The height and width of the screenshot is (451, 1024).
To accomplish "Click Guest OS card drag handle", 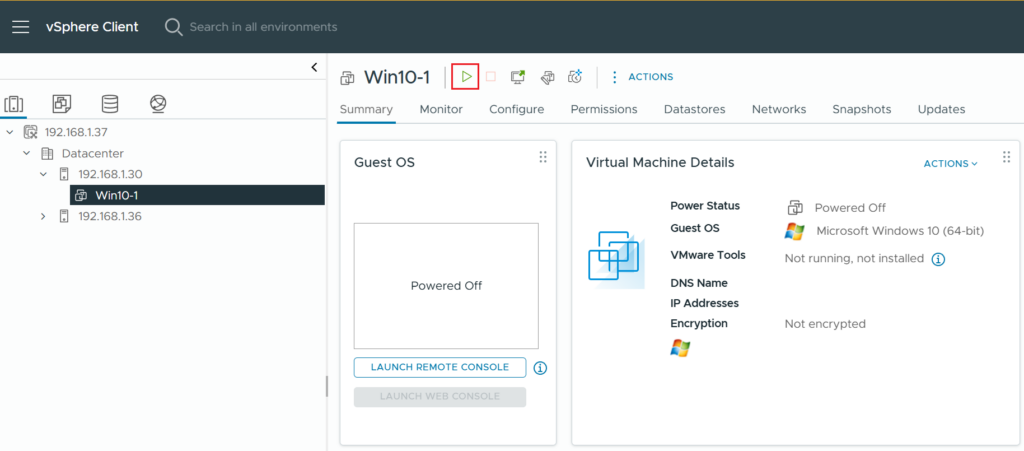I will pos(542,157).
